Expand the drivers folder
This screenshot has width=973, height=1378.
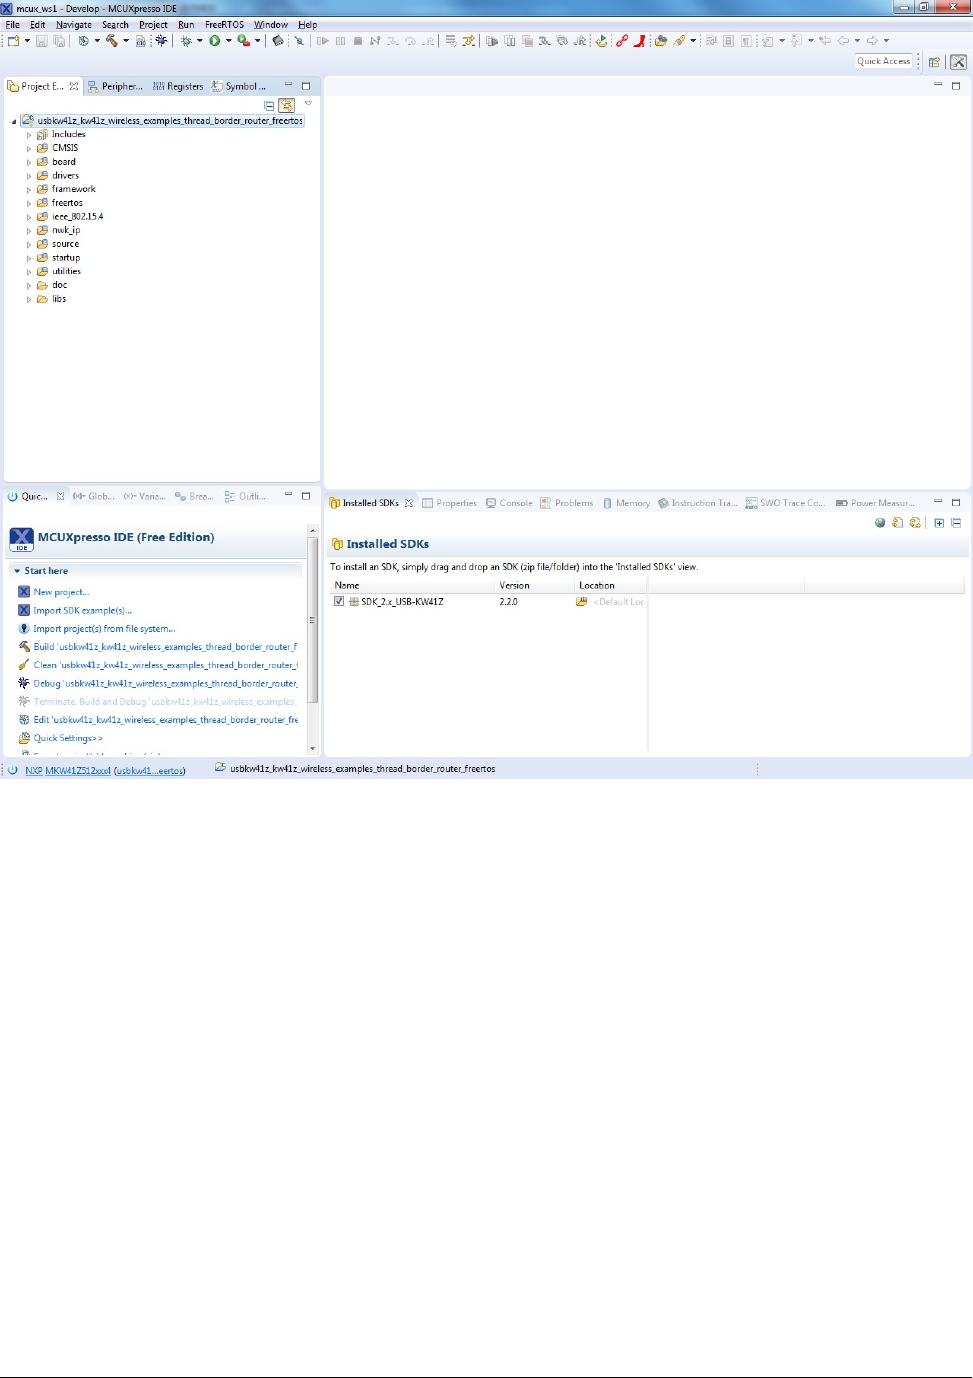[29, 176]
